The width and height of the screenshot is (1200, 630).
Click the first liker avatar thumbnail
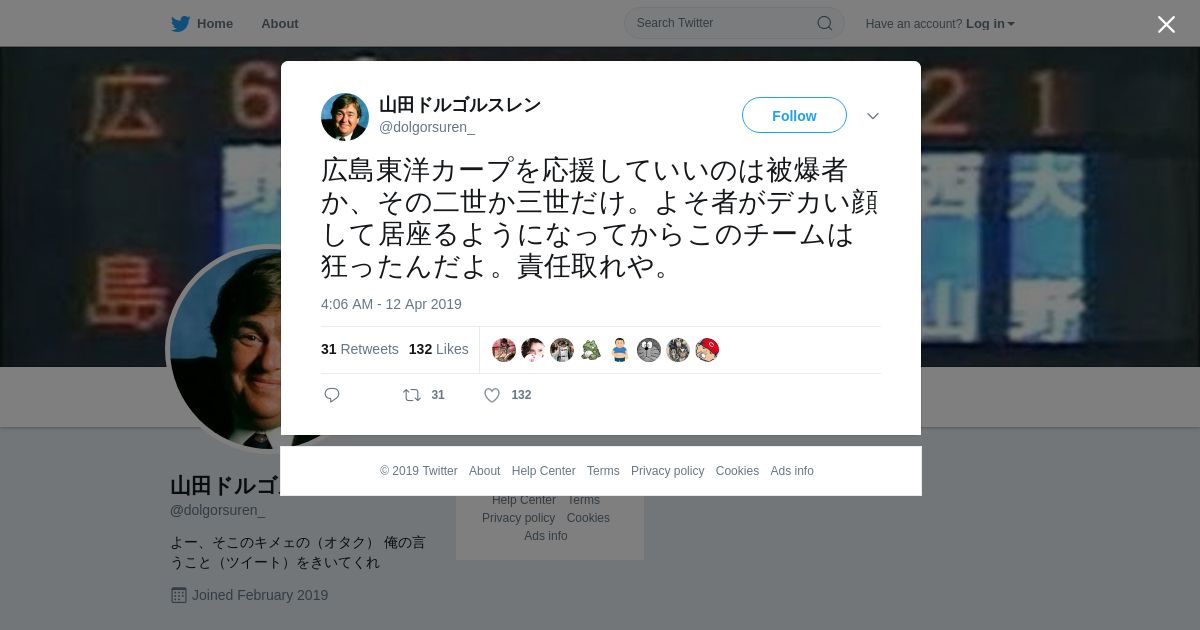point(504,350)
